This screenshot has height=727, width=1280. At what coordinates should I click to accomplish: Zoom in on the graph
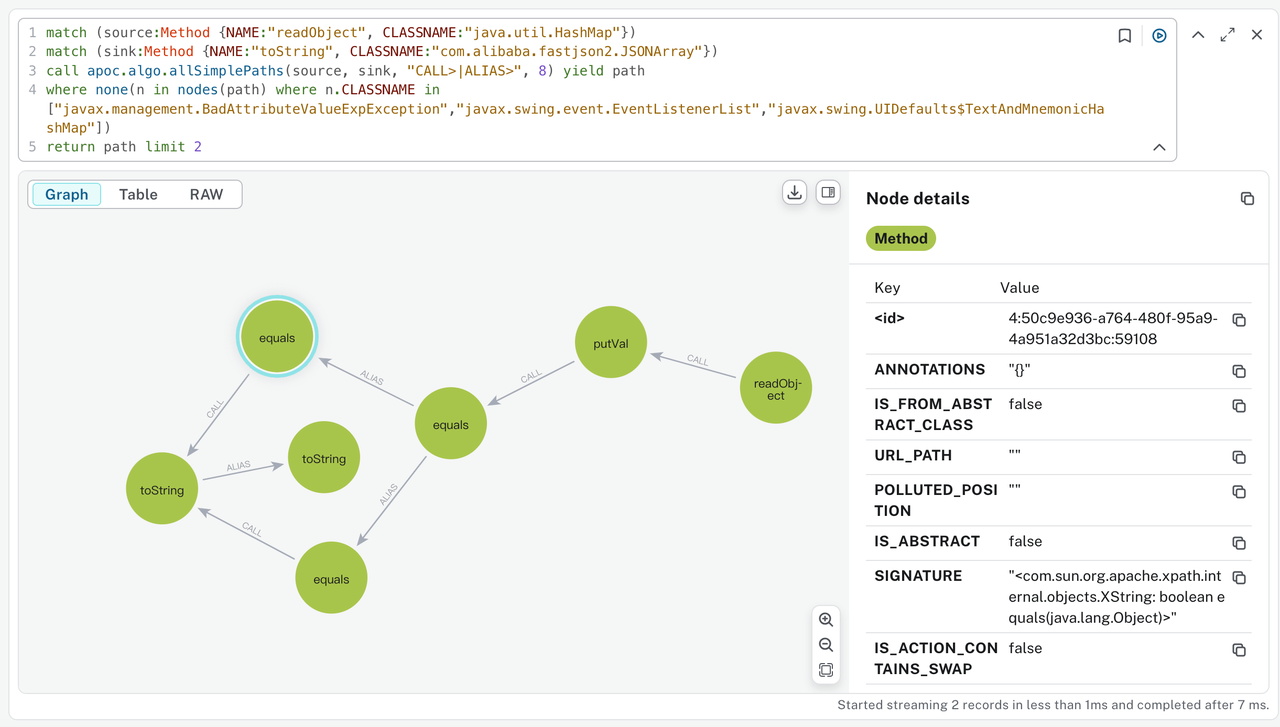coord(826,620)
